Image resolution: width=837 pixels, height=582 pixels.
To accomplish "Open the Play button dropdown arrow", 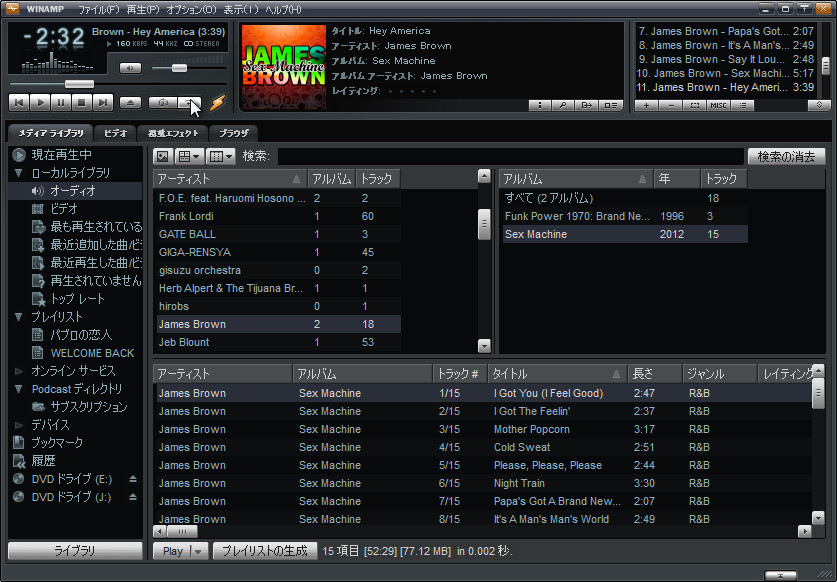I will click(x=198, y=551).
